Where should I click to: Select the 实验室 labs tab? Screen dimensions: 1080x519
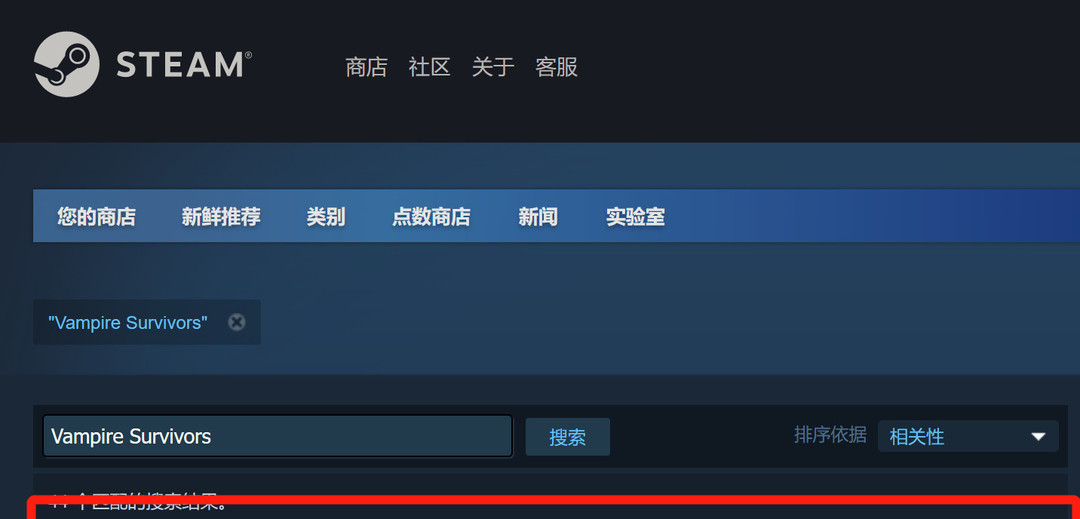click(635, 217)
